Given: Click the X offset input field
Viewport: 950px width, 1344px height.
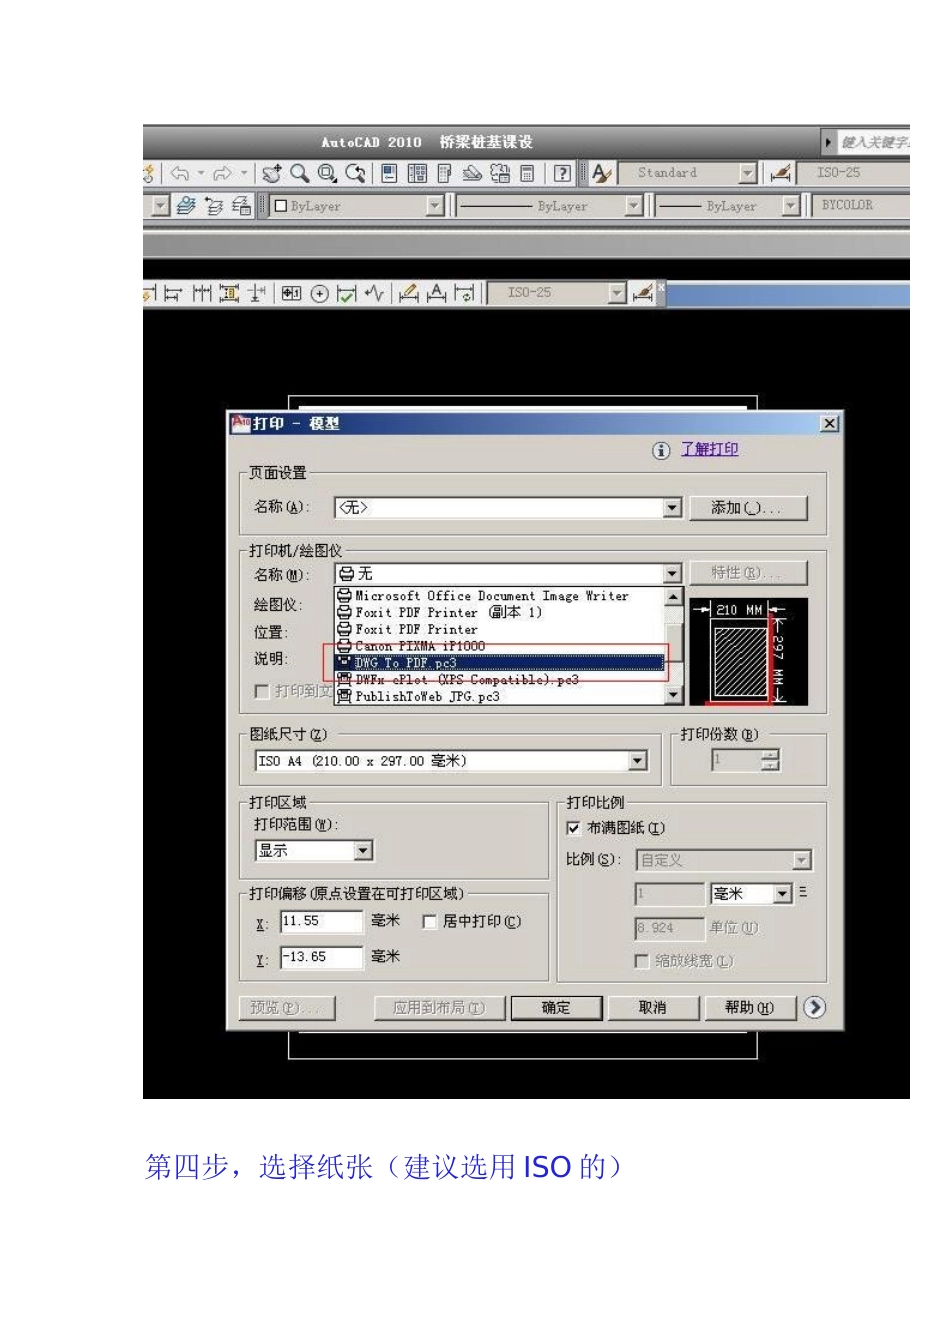Looking at the screenshot, I should [321, 922].
